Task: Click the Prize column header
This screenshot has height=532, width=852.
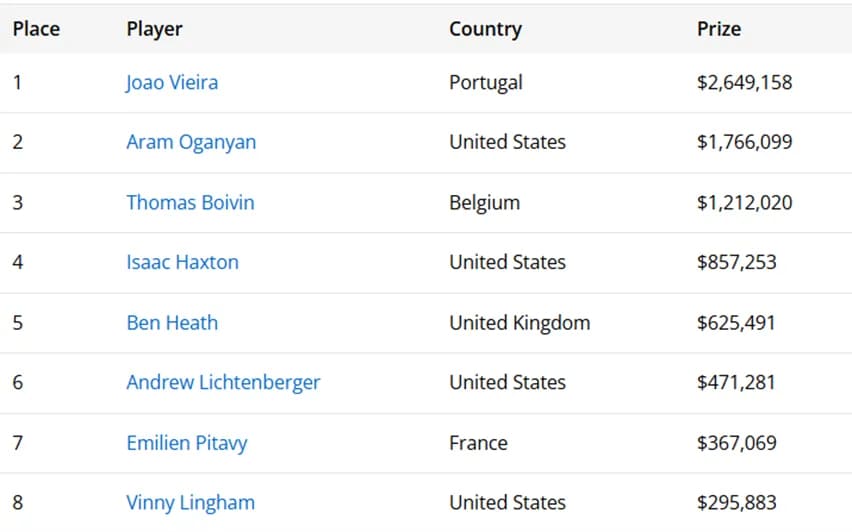Action: click(x=719, y=29)
